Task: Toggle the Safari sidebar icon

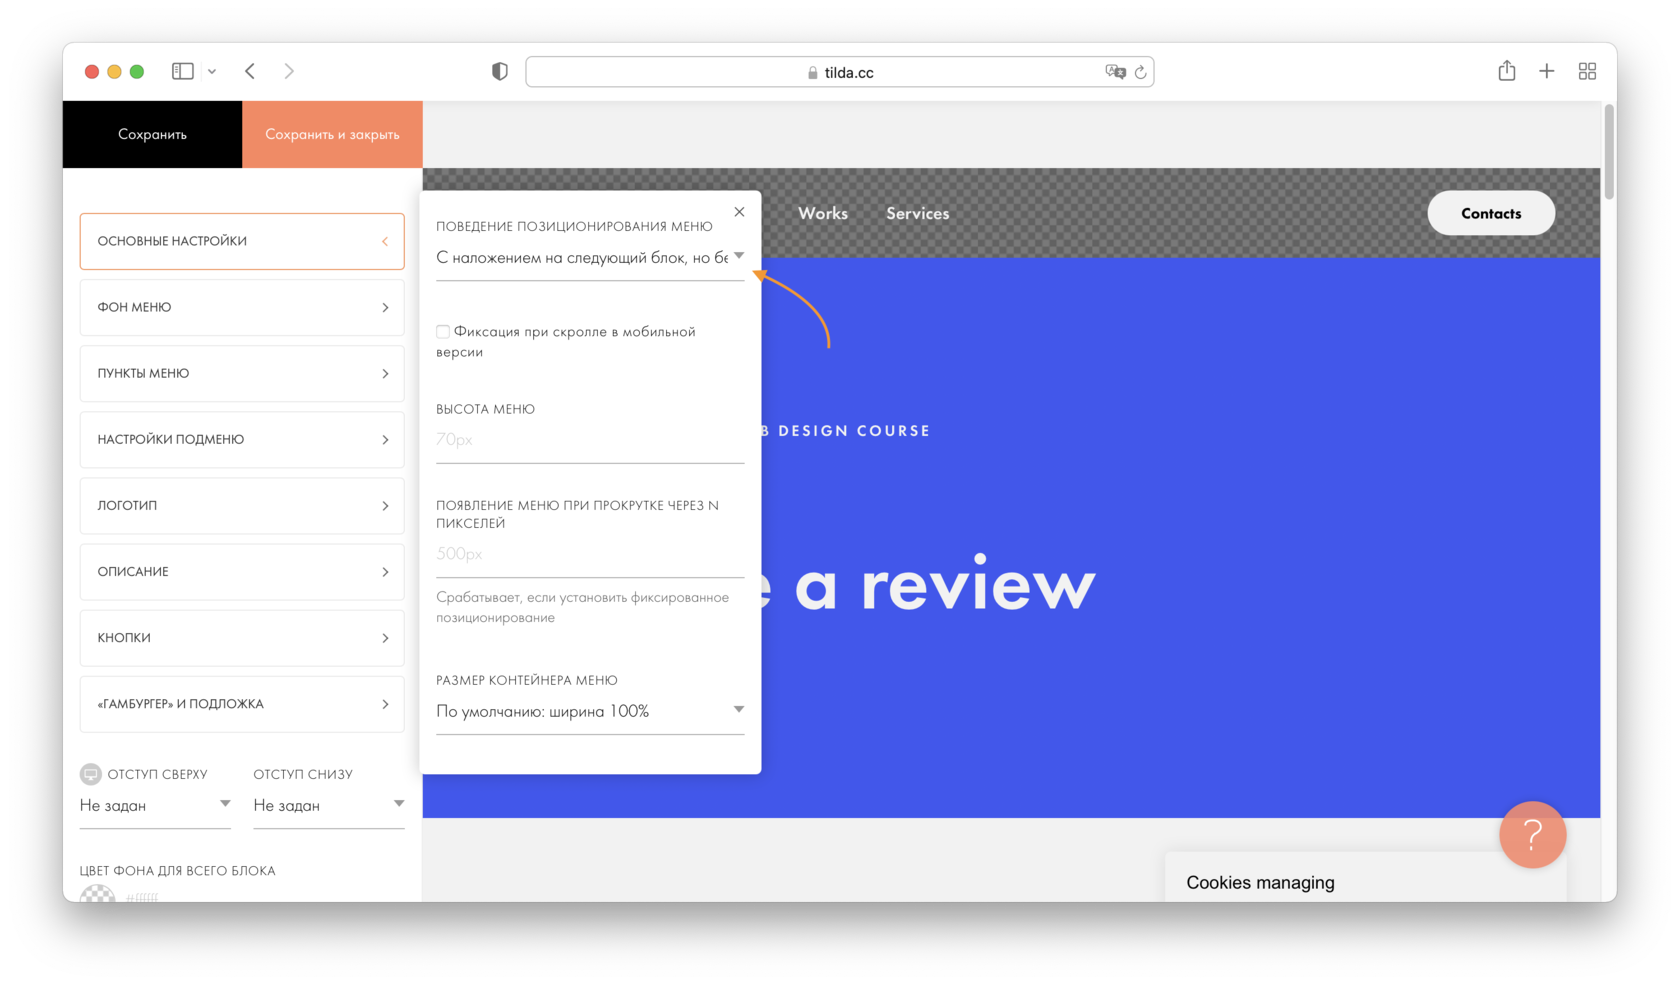Action: click(x=182, y=71)
